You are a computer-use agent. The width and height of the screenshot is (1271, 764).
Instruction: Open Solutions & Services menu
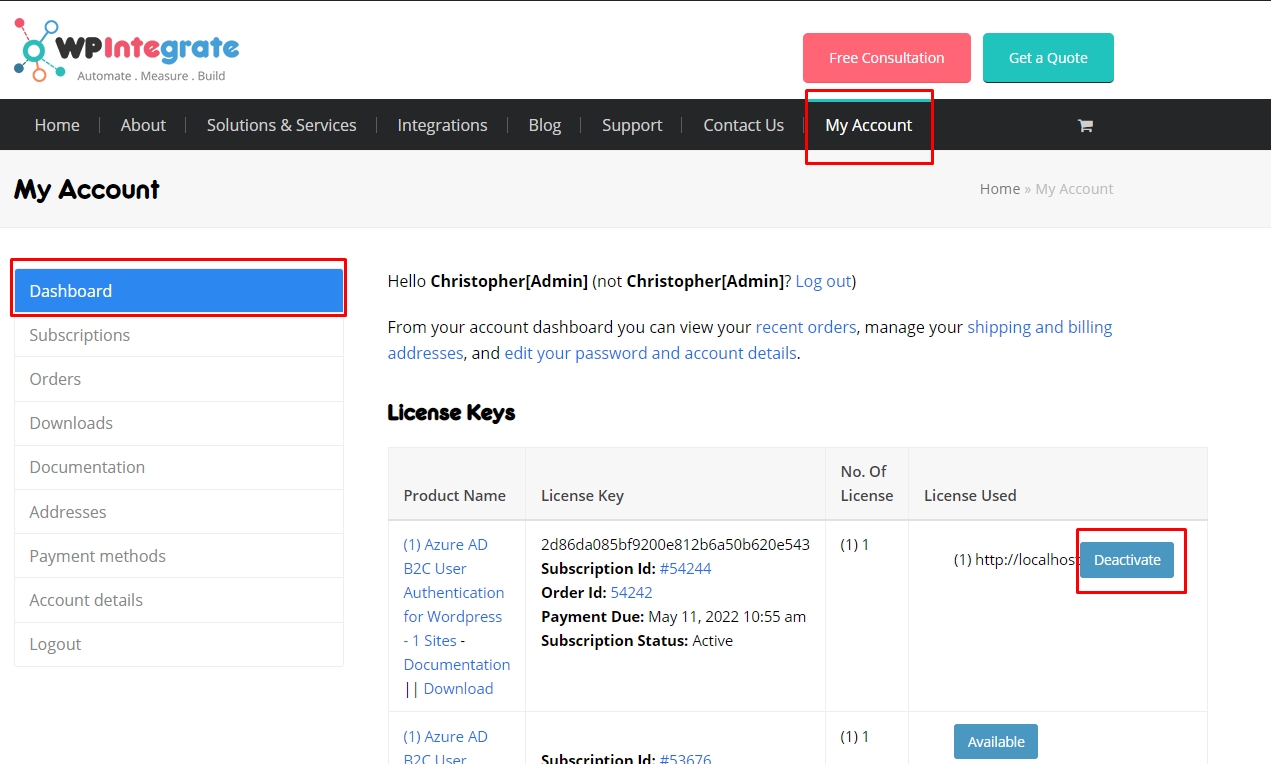pos(281,125)
